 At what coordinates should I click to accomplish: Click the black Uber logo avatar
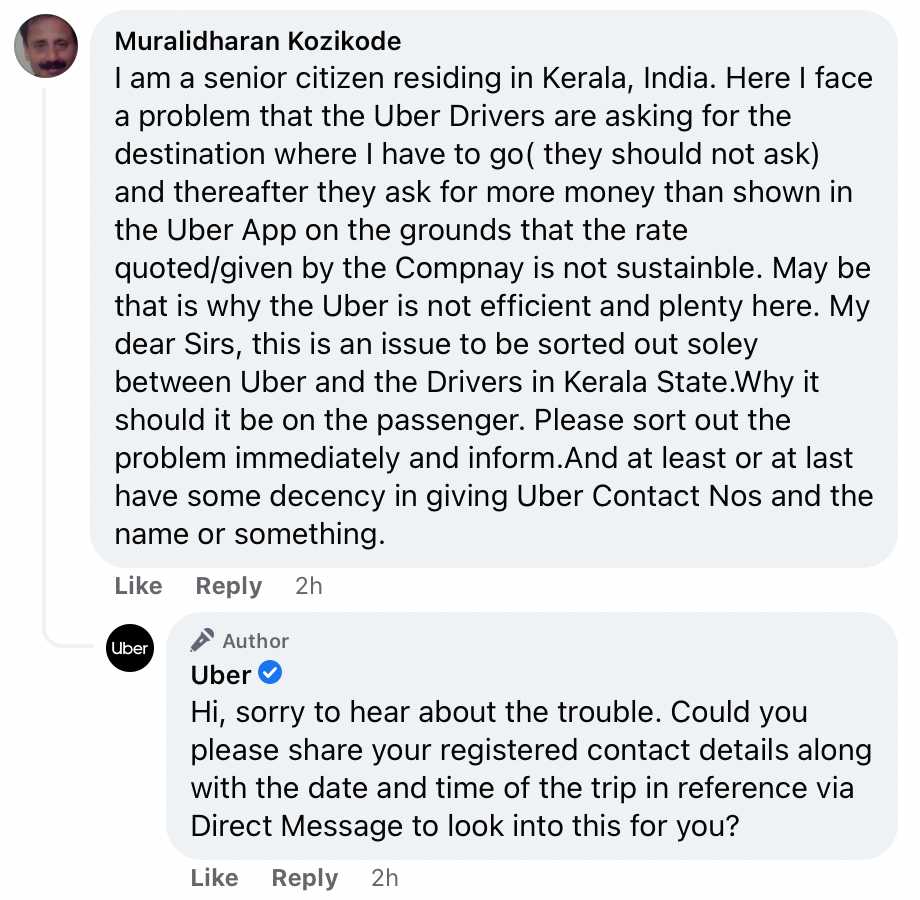[x=129, y=648]
